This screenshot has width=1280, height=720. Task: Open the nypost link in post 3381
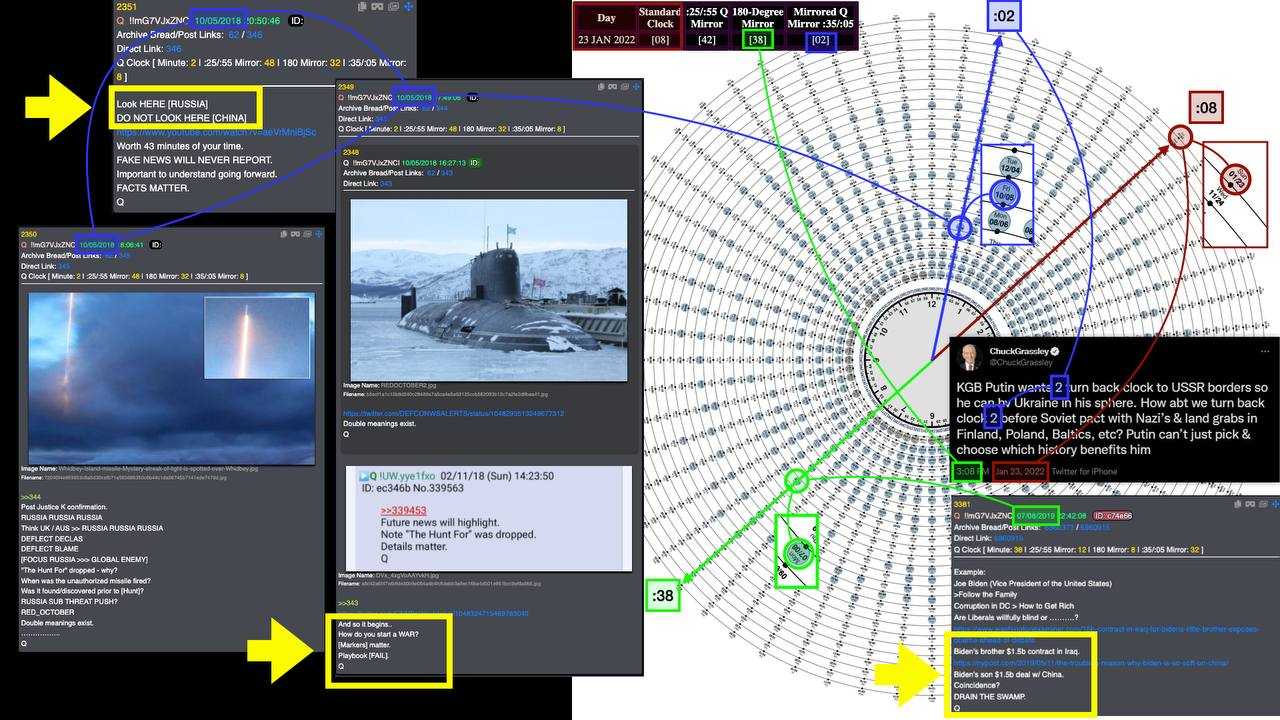(1090, 663)
